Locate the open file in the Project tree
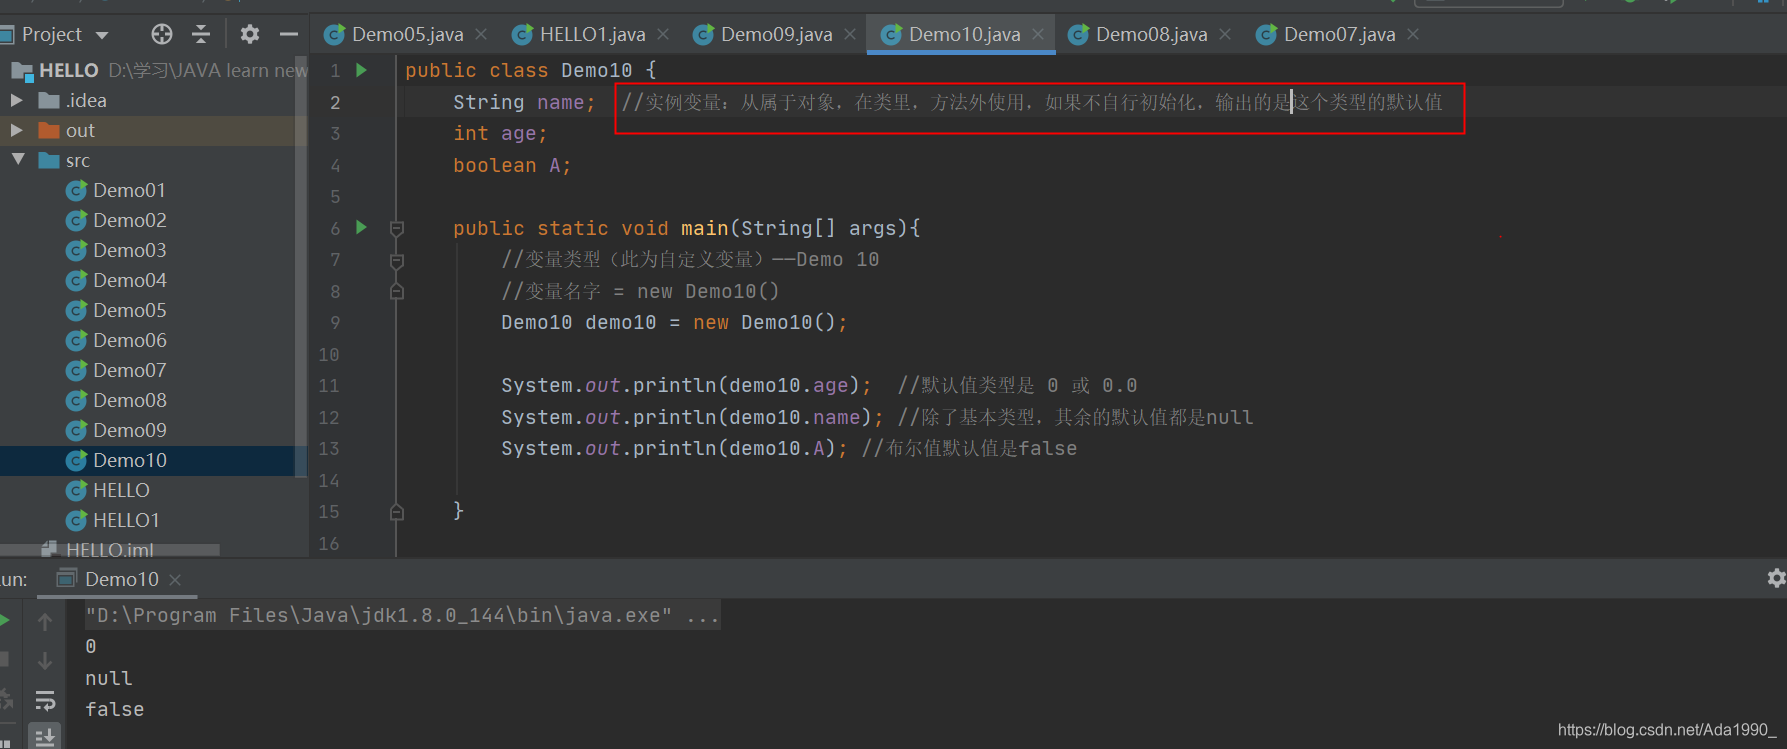Image resolution: width=1787 pixels, height=749 pixels. pos(161,35)
